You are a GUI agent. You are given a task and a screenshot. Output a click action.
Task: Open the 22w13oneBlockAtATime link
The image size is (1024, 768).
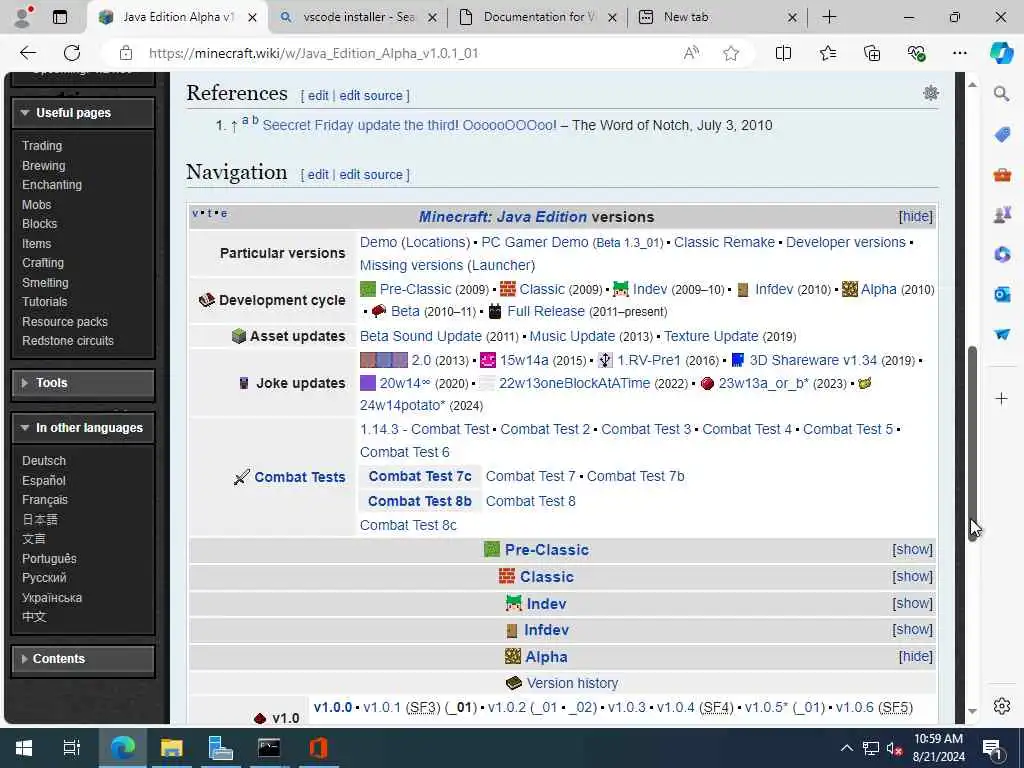(x=575, y=383)
